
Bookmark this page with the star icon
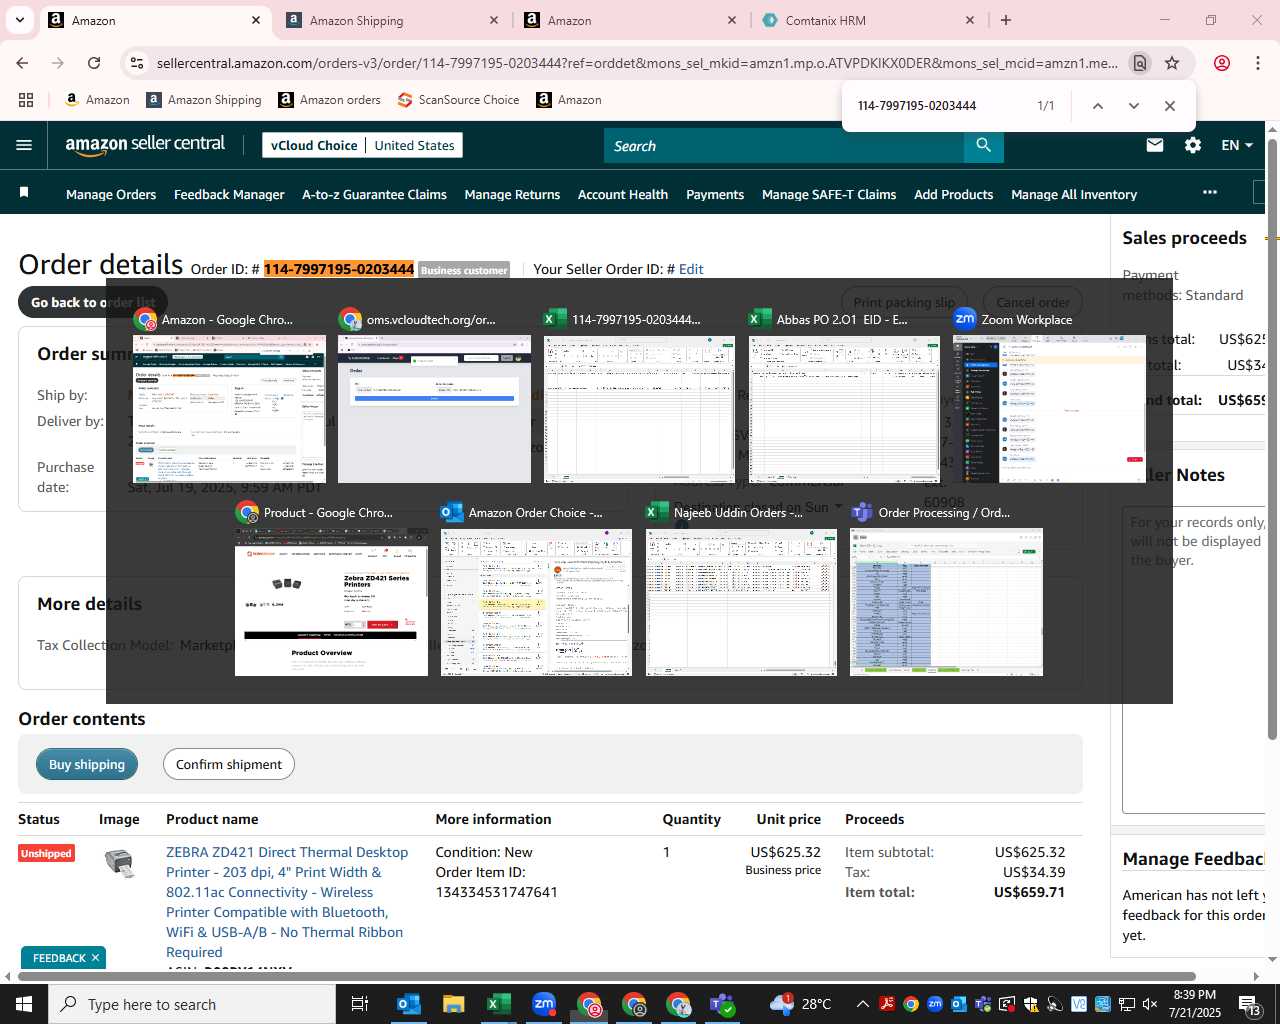click(x=1172, y=63)
